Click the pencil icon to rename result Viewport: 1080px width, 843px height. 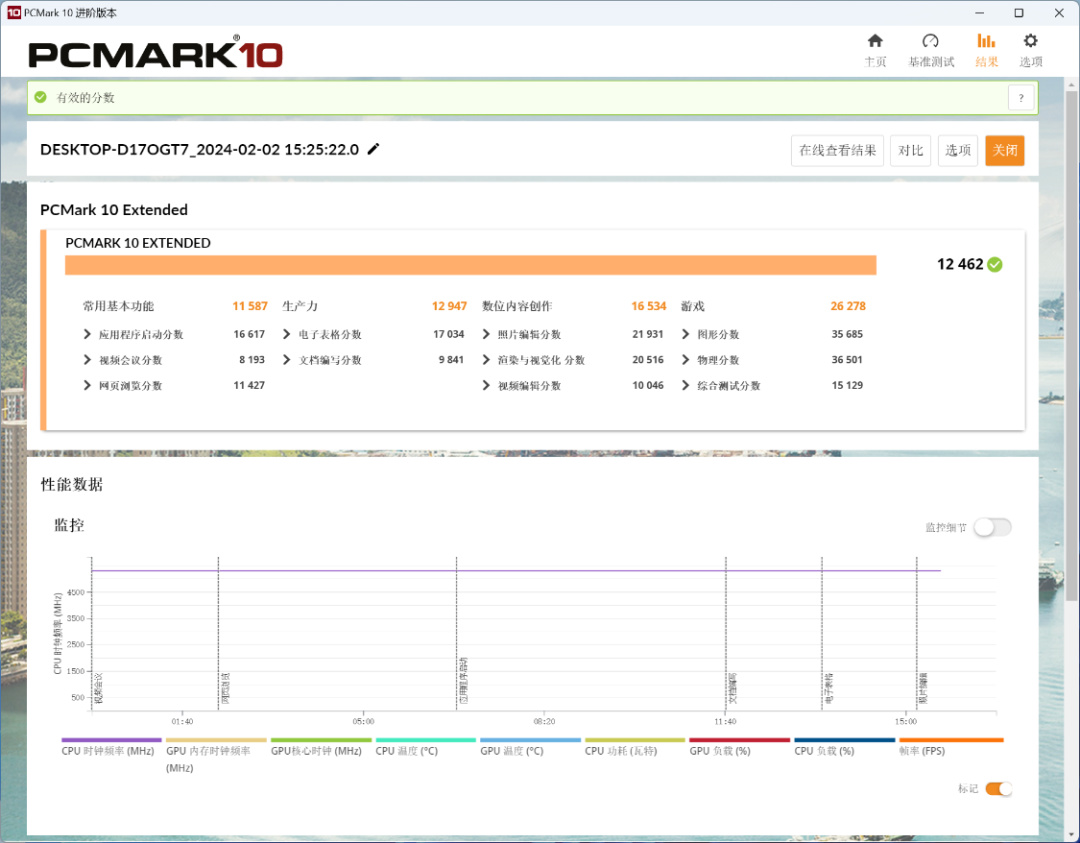coord(373,149)
